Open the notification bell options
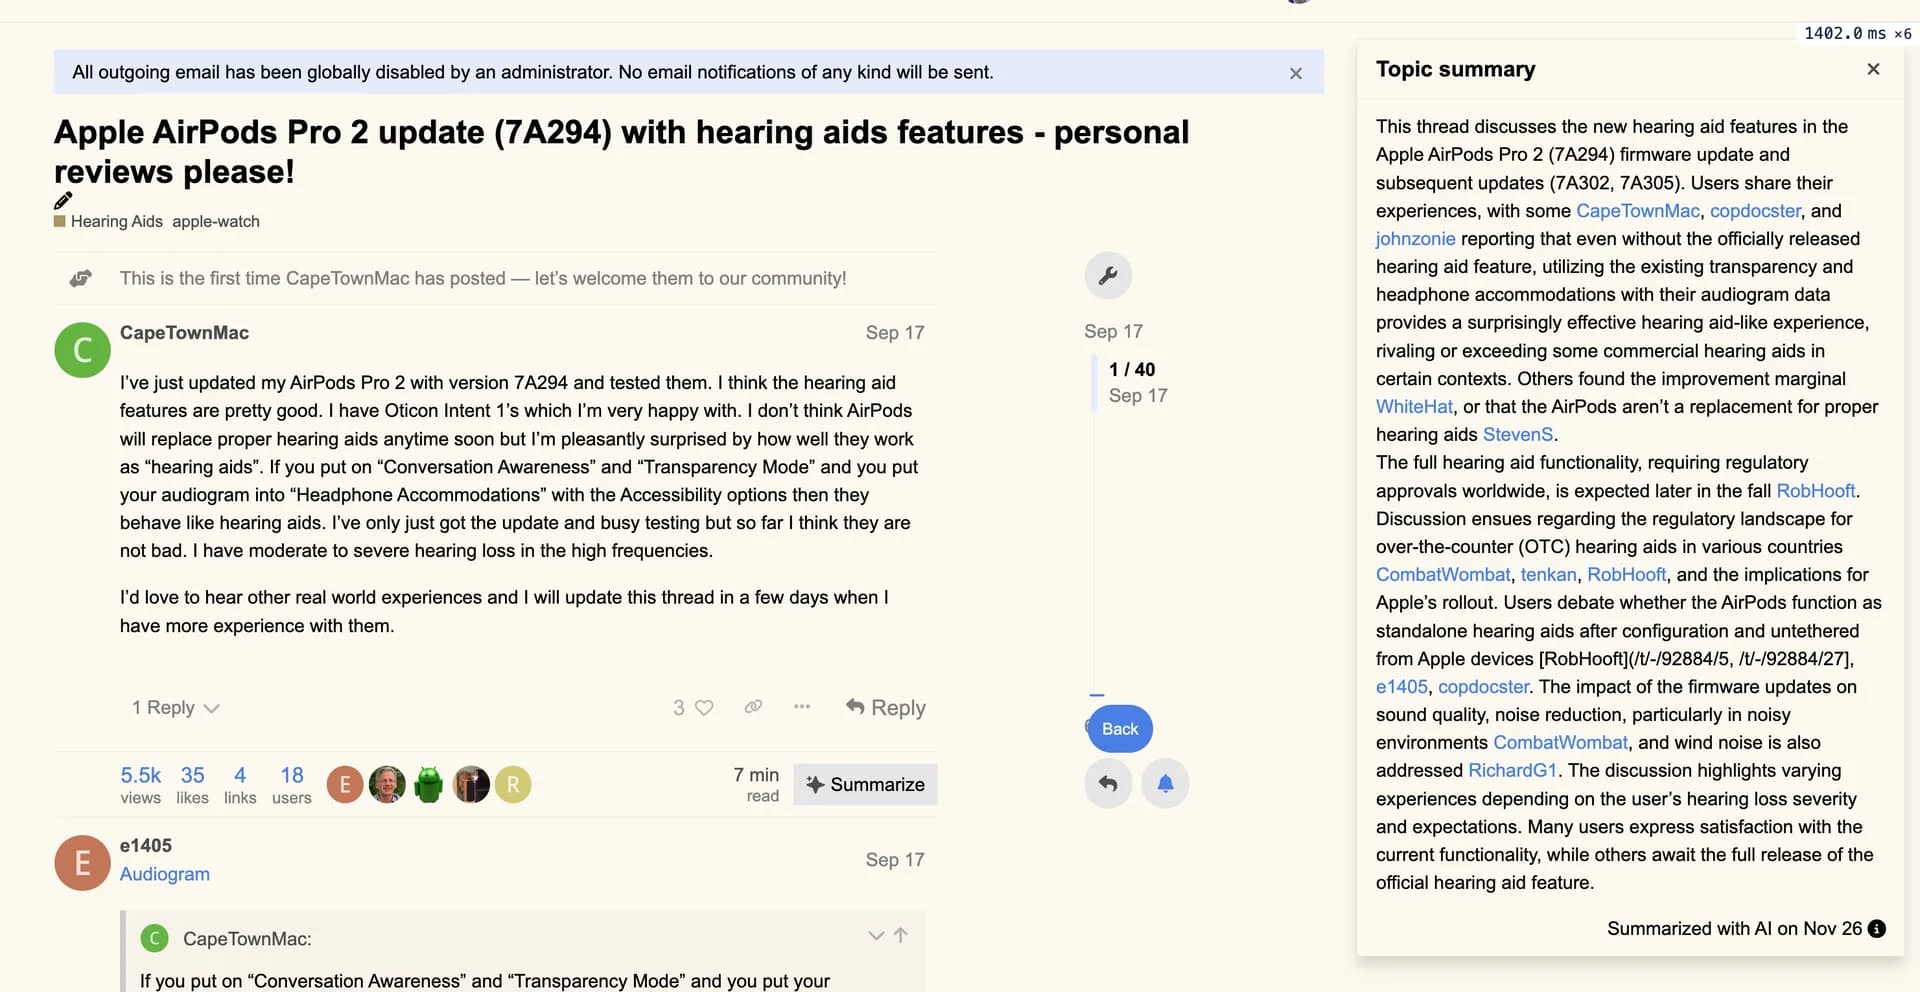This screenshot has width=1920, height=992. 1165,783
